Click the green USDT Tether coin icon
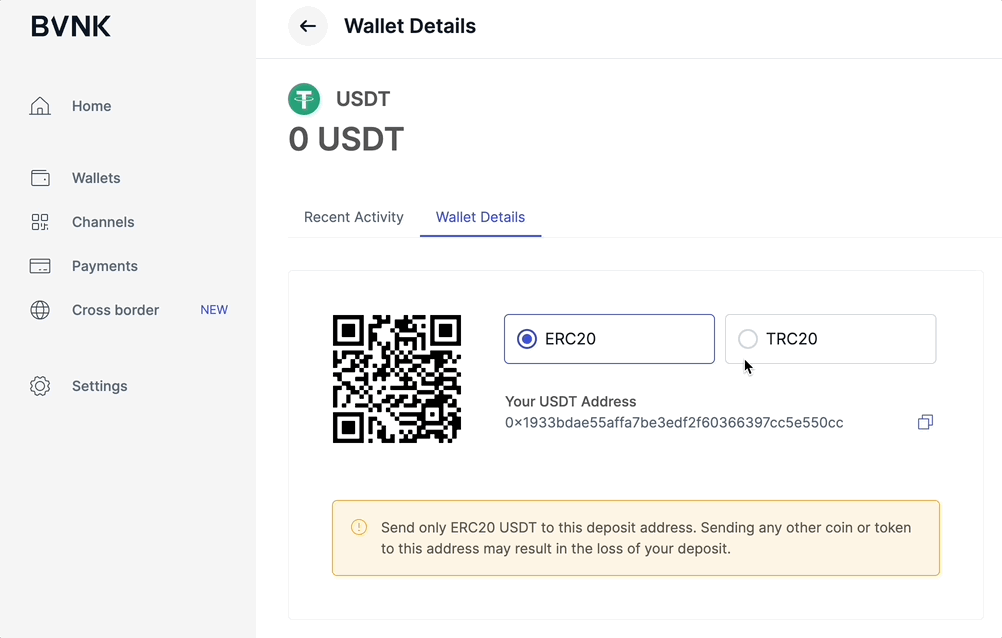The height and width of the screenshot is (638, 1002). click(x=304, y=99)
